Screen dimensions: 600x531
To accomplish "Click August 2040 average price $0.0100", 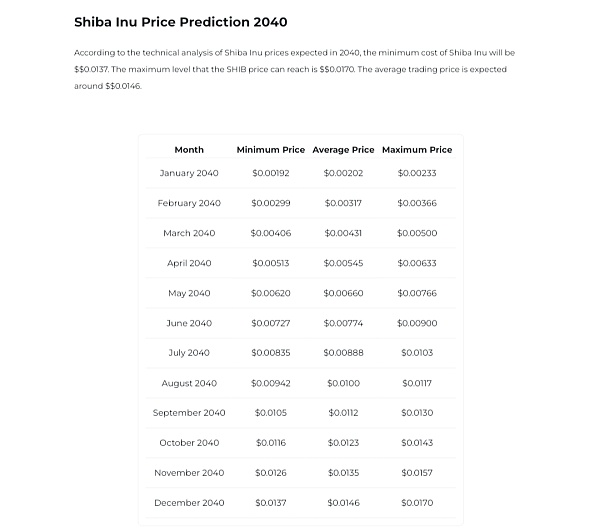I will click(x=343, y=383).
